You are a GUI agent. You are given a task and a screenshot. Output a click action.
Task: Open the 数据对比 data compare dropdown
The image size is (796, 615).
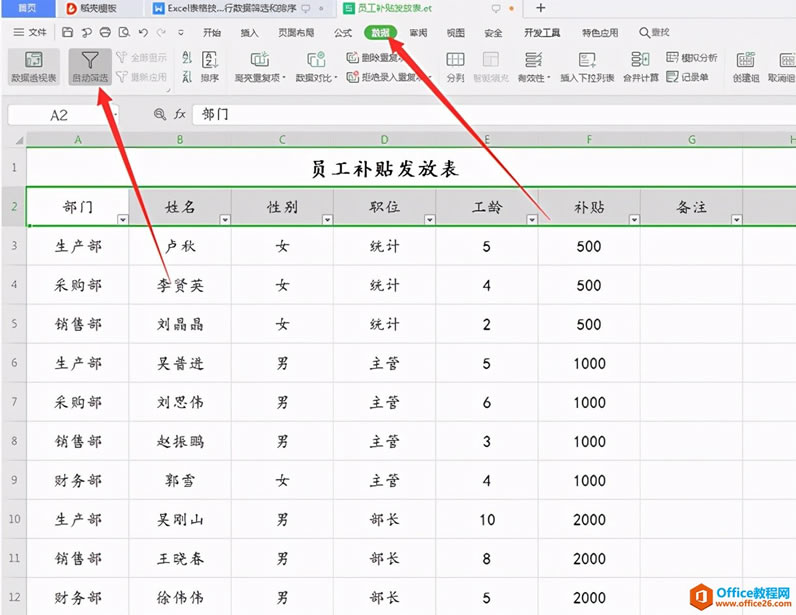[x=316, y=67]
